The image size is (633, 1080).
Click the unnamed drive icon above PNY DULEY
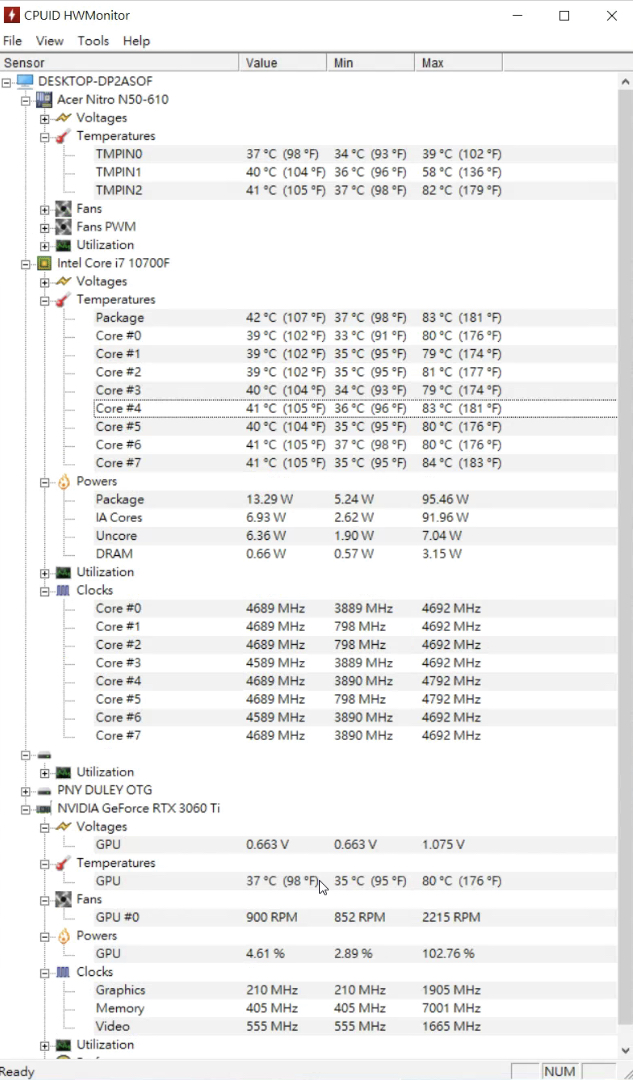(x=44, y=754)
